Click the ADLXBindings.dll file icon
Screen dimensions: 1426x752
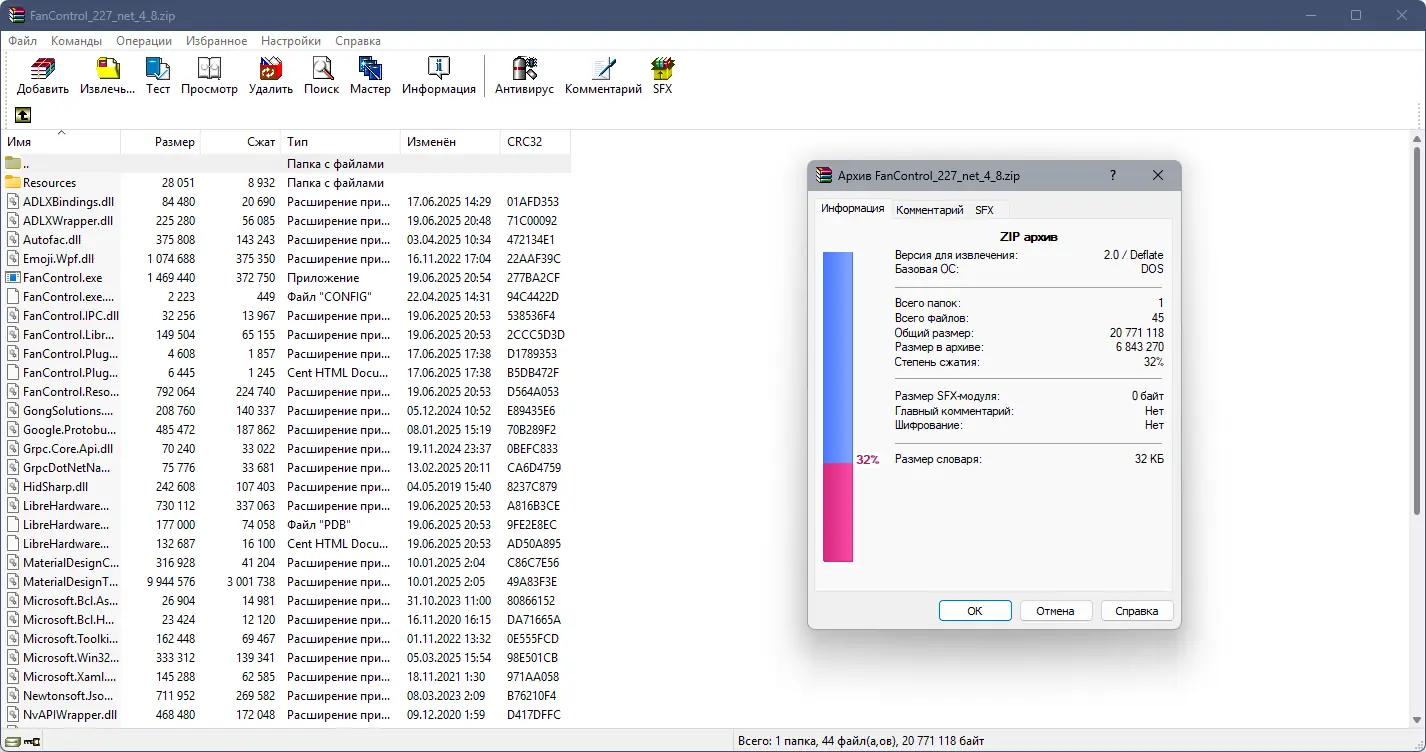13,201
